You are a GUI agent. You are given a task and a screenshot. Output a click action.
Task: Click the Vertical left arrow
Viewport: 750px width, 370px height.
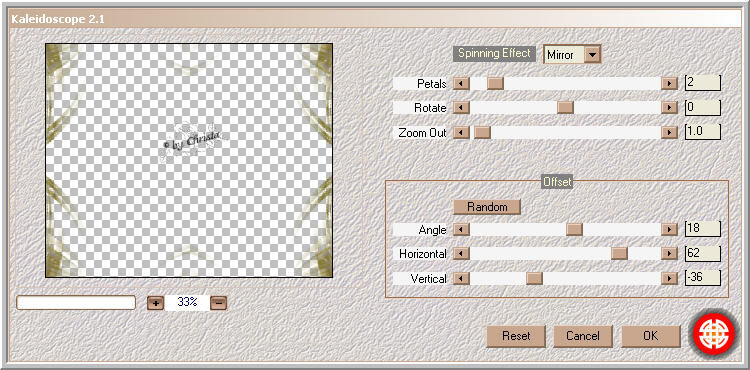[x=461, y=278]
